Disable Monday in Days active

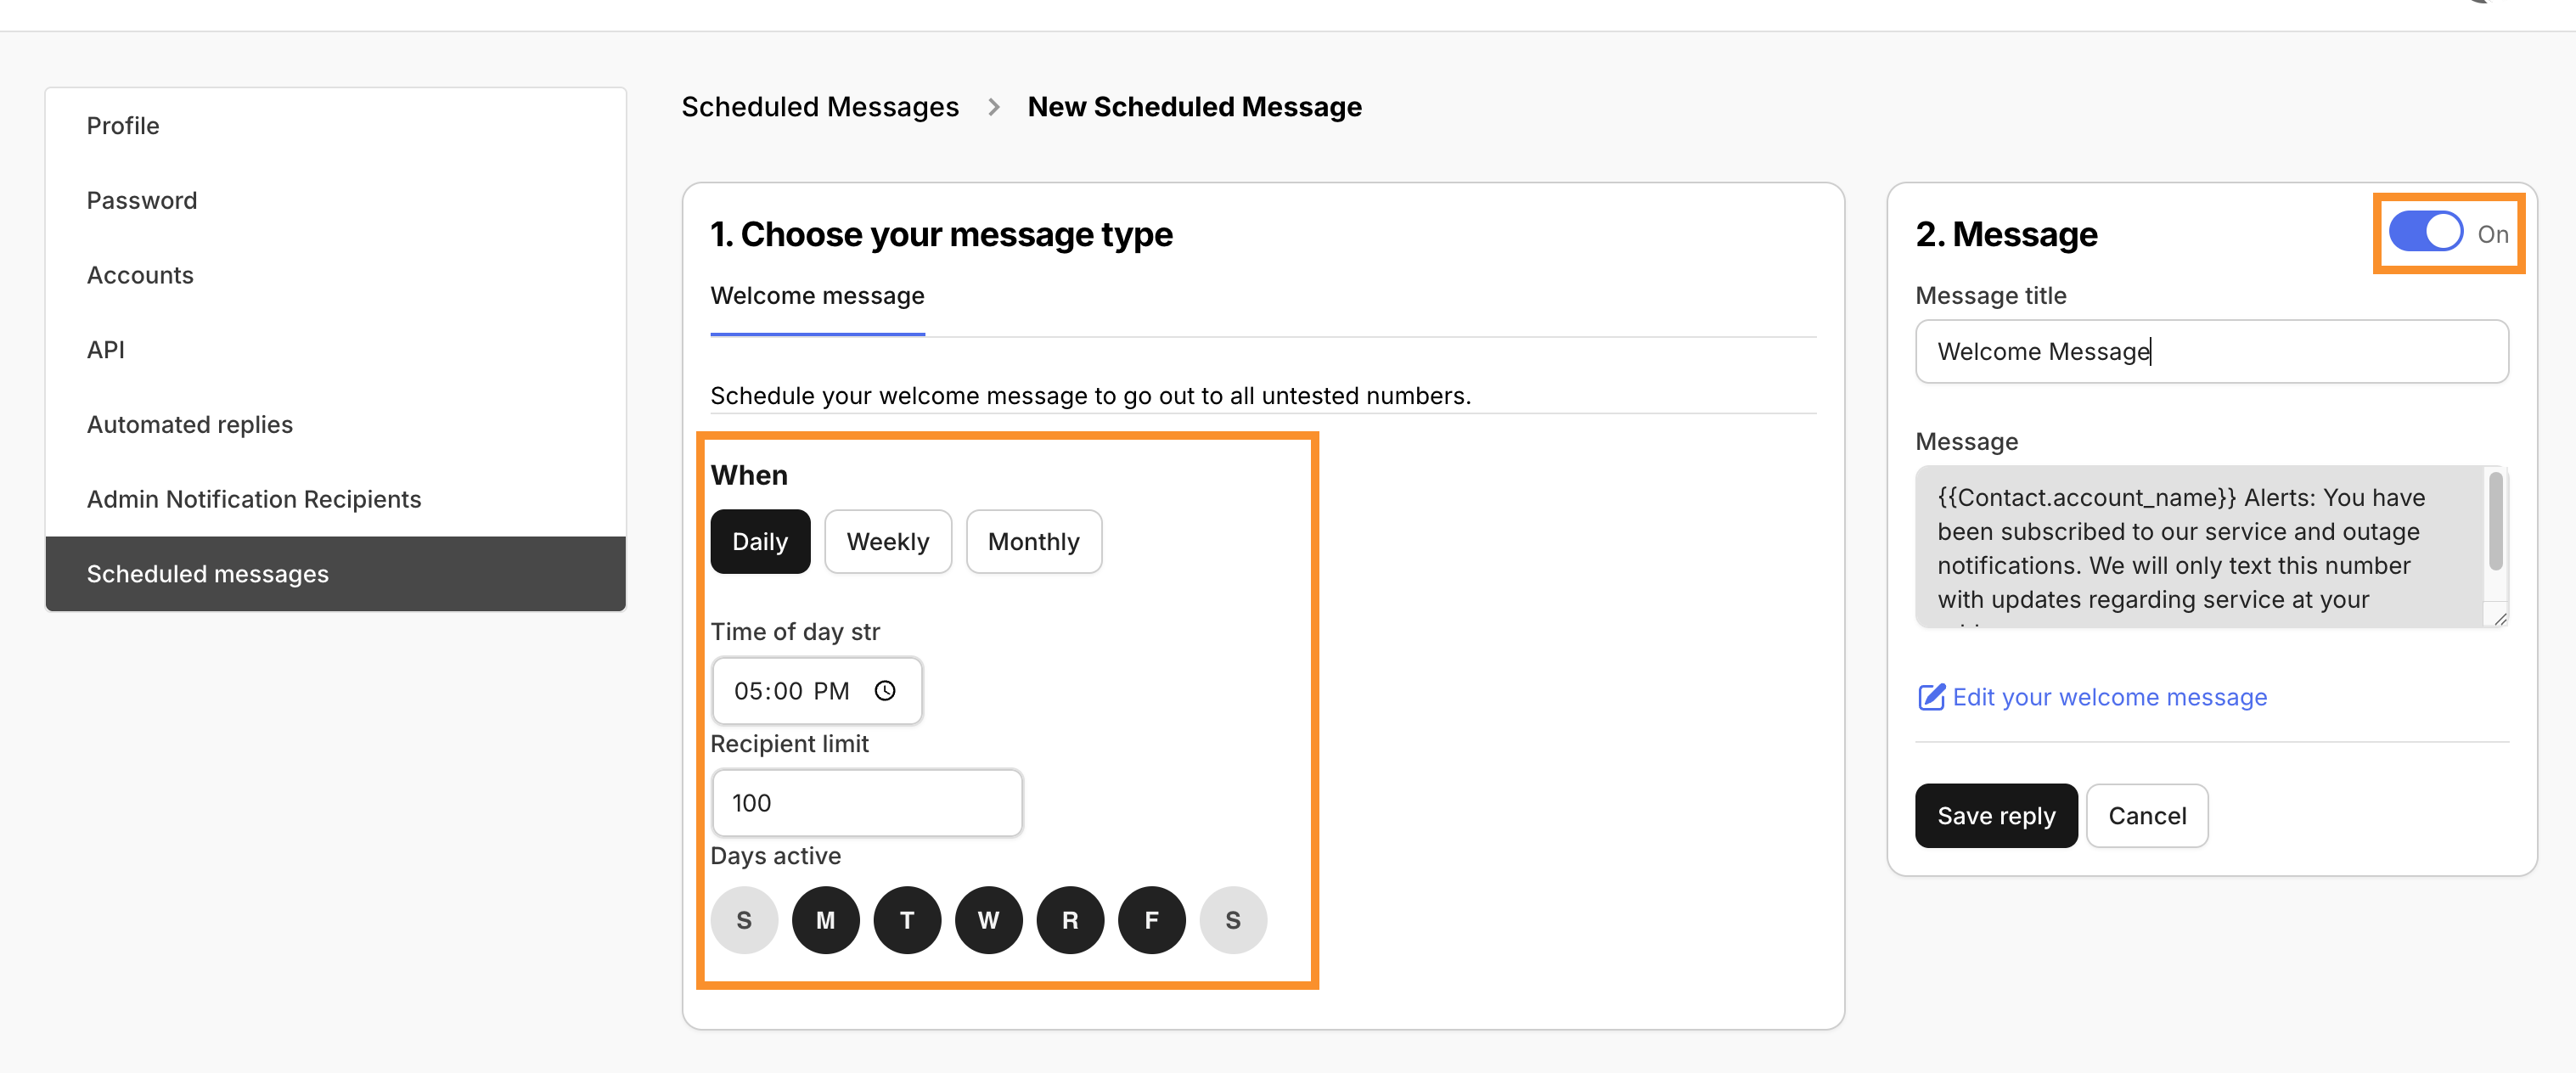(x=825, y=920)
